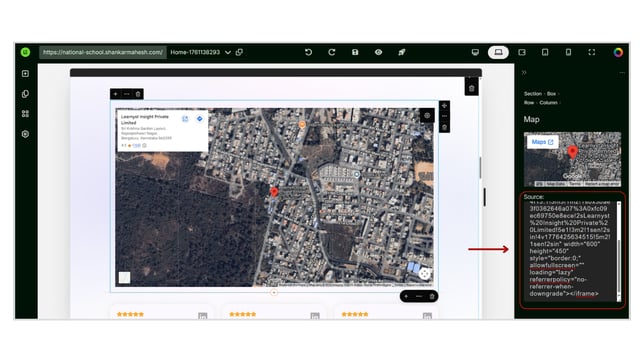Click the site URL field
Viewport: 644px width, 362px height.
pyautogui.click(x=103, y=52)
